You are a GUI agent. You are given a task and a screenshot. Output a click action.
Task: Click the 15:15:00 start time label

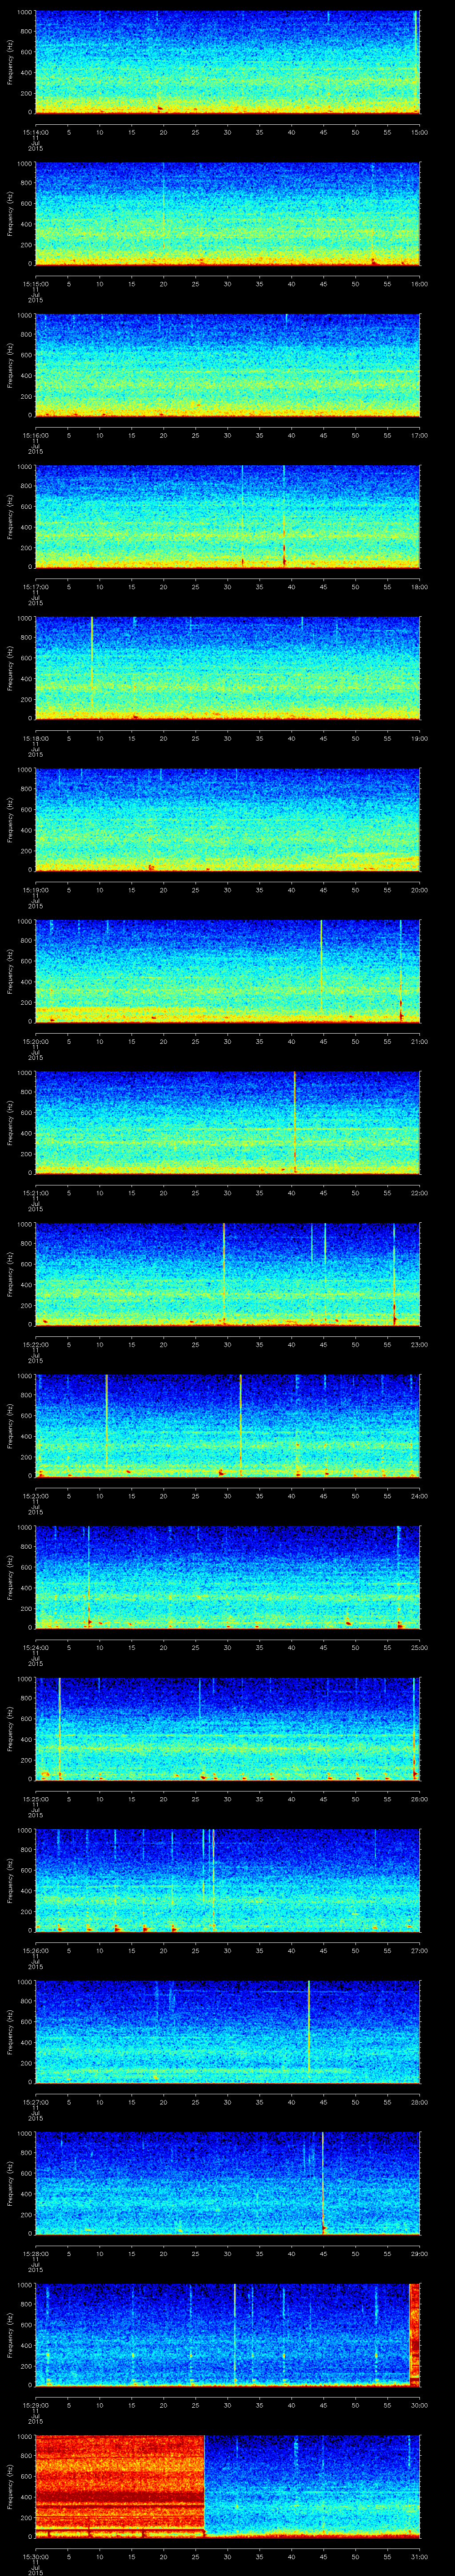point(35,284)
